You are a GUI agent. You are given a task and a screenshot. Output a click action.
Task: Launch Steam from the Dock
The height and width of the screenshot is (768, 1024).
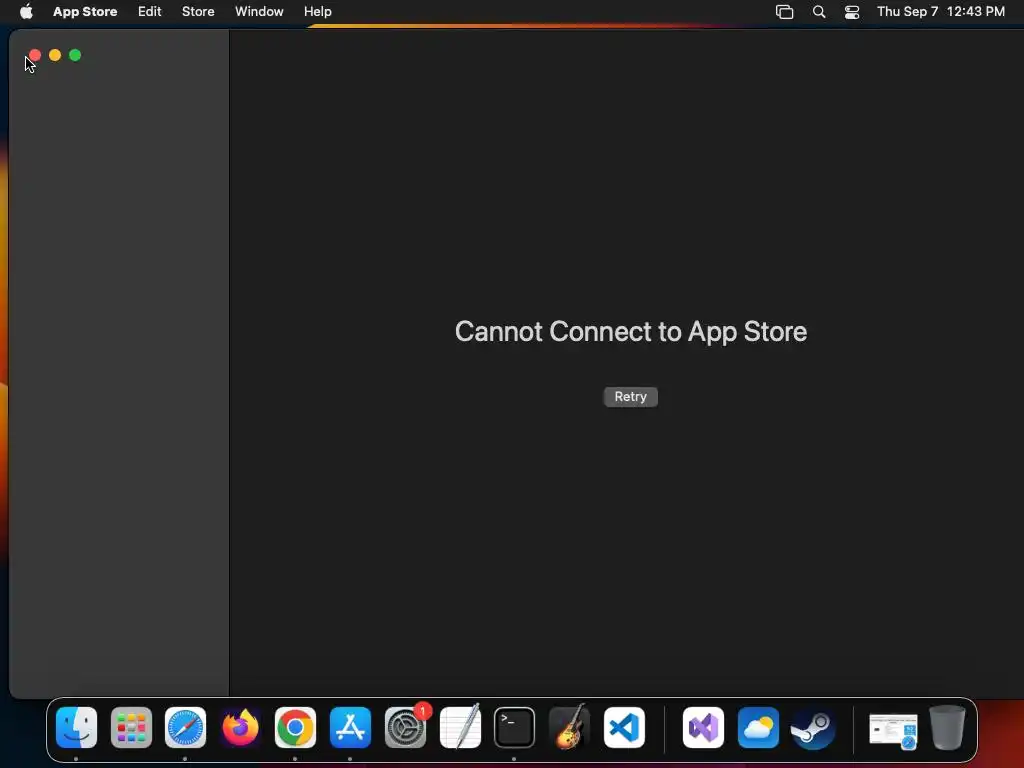point(812,727)
